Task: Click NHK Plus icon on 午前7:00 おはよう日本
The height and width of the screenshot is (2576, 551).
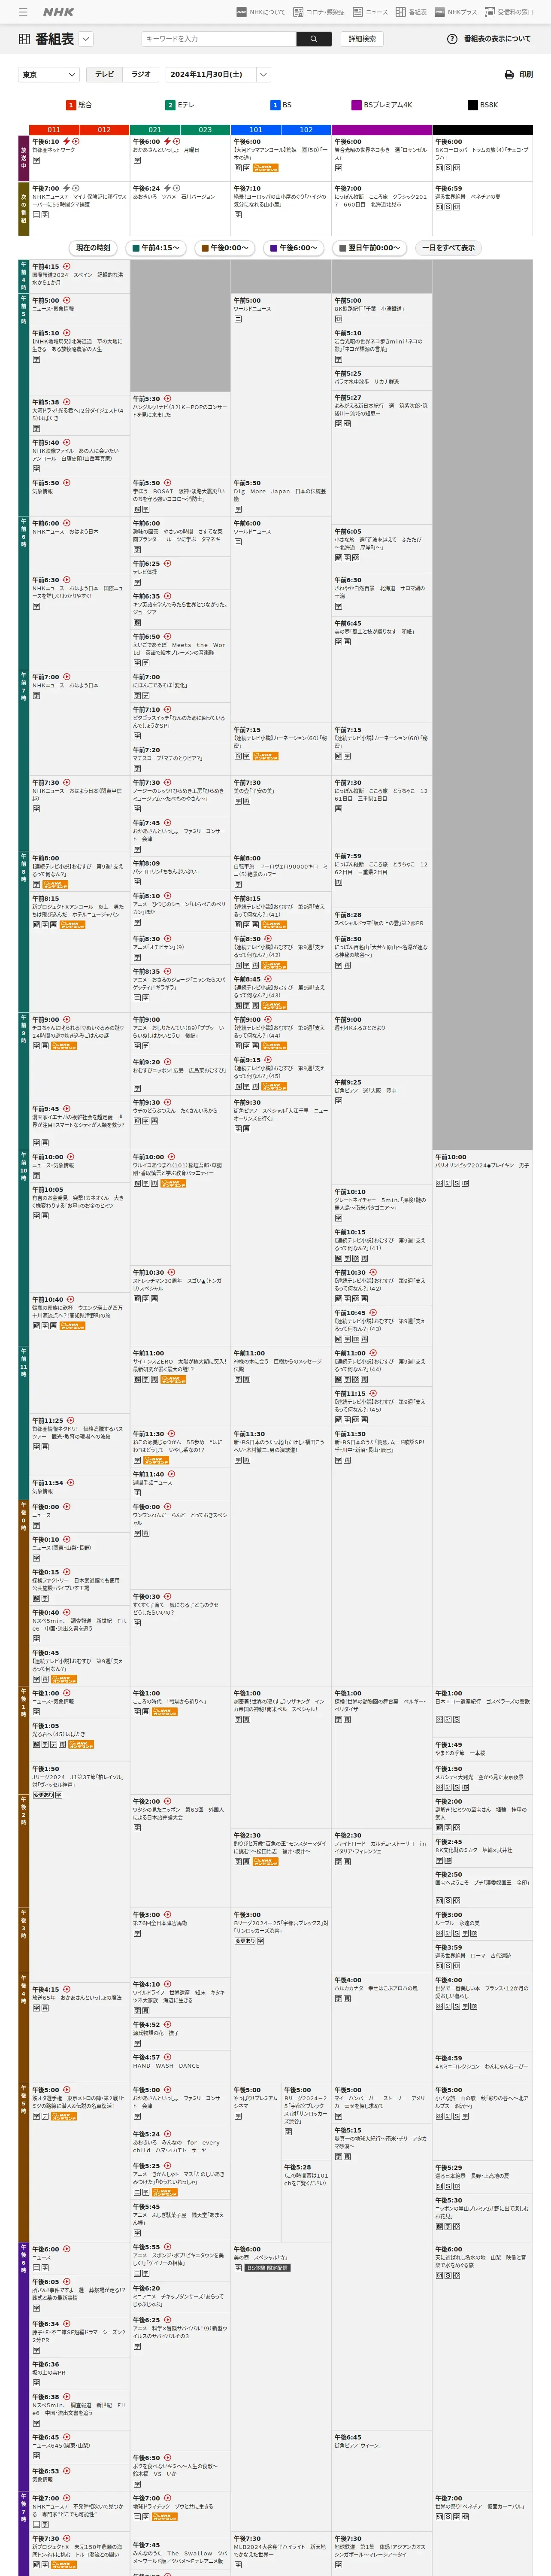Action: 67,677
